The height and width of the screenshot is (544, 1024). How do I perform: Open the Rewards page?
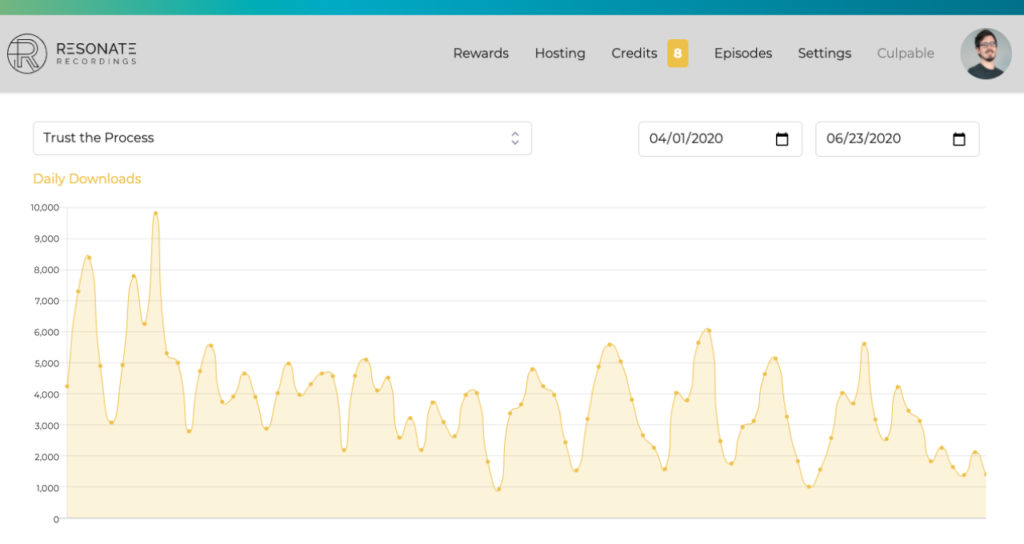[x=481, y=54]
